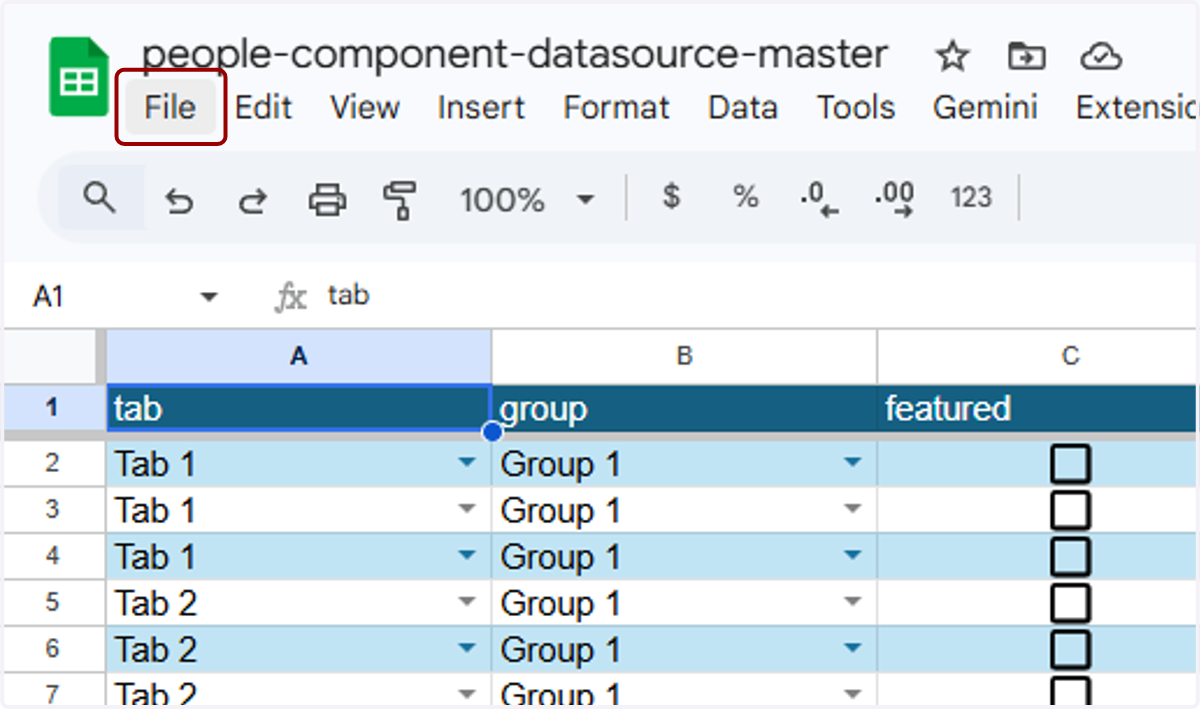Image resolution: width=1200 pixels, height=709 pixels.
Task: Open the Group 1 dropdown in row 4
Action: tap(852, 555)
